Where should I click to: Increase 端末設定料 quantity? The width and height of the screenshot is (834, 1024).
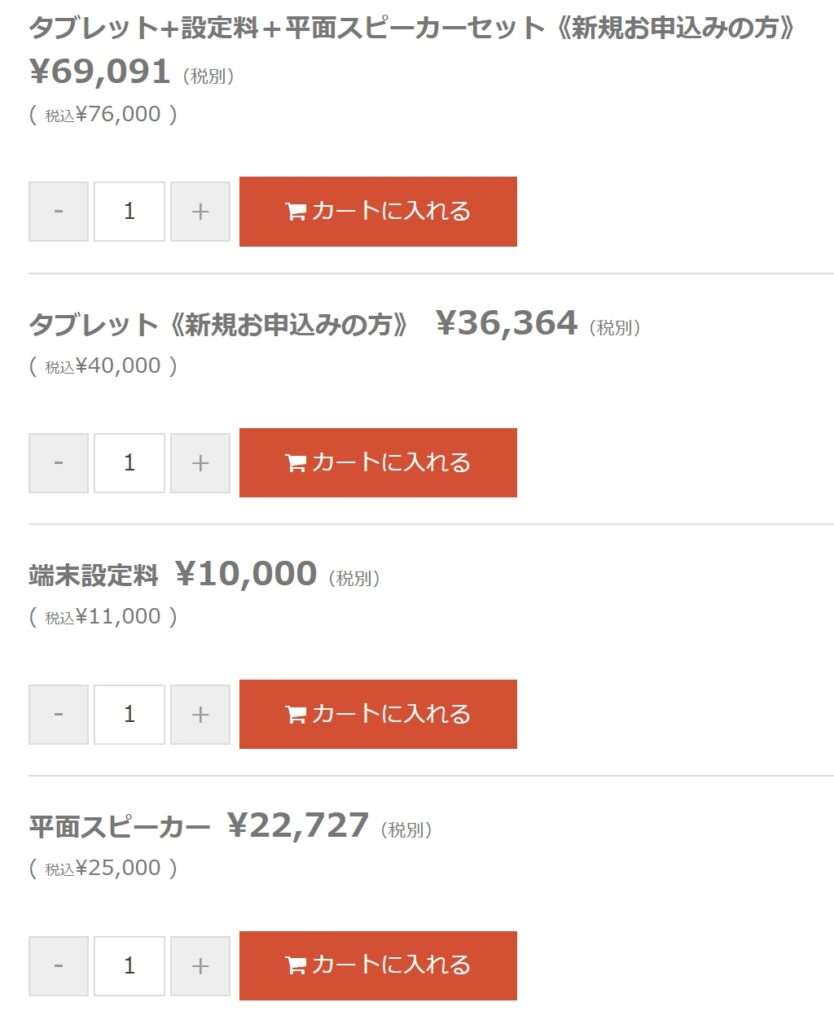click(200, 714)
